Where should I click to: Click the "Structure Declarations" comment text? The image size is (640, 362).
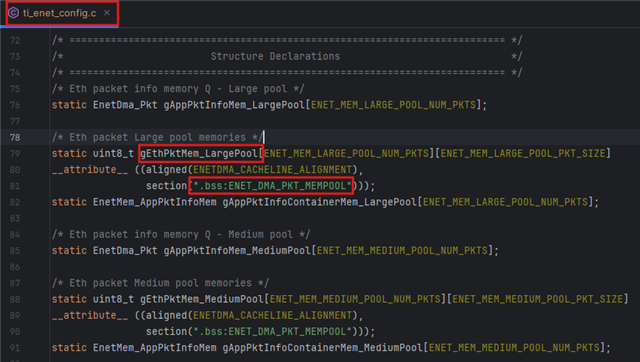tap(275, 56)
